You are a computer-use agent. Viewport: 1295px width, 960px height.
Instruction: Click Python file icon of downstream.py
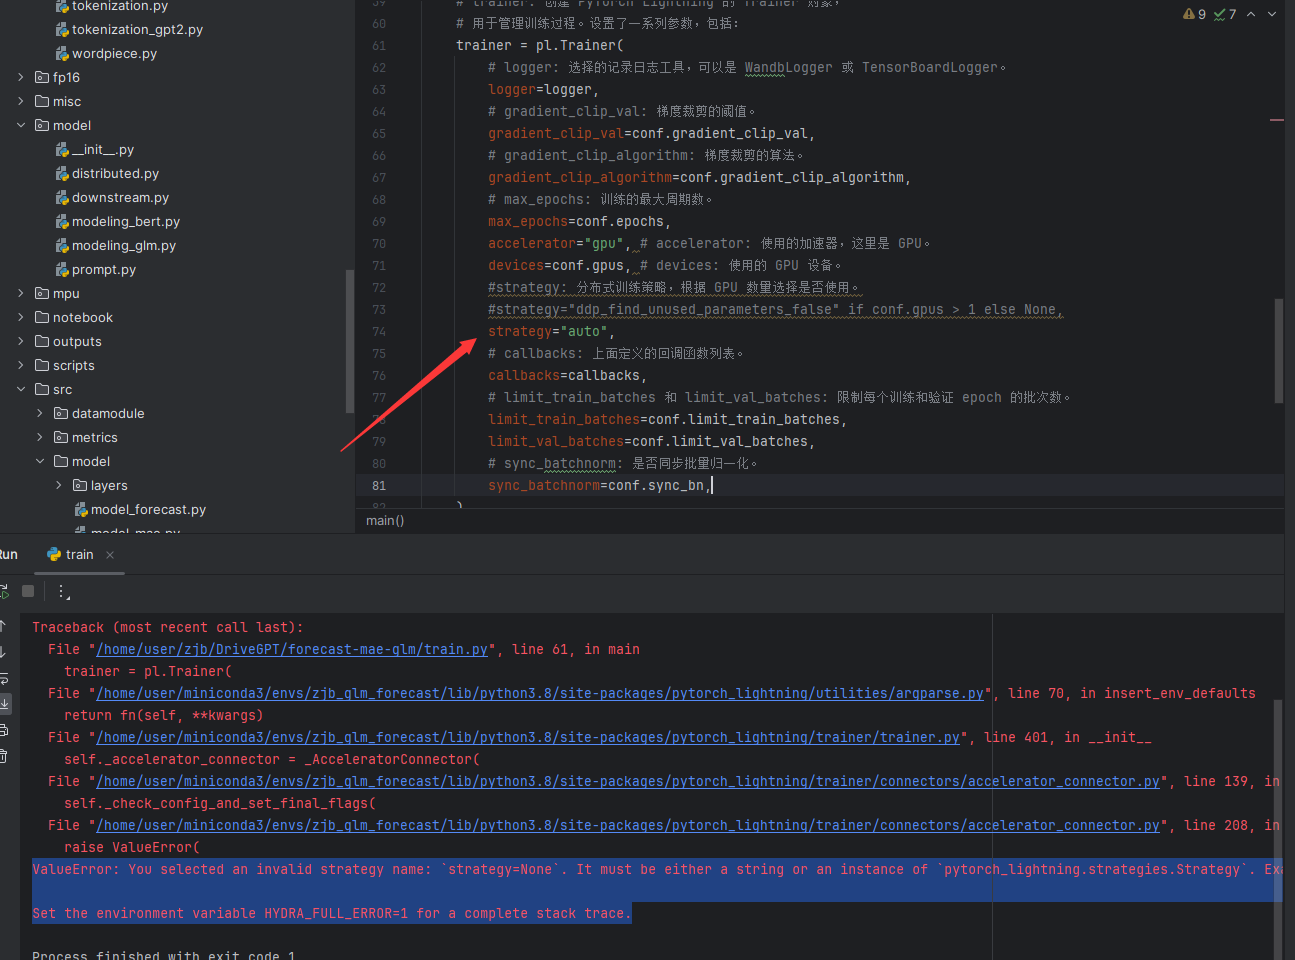coord(62,197)
